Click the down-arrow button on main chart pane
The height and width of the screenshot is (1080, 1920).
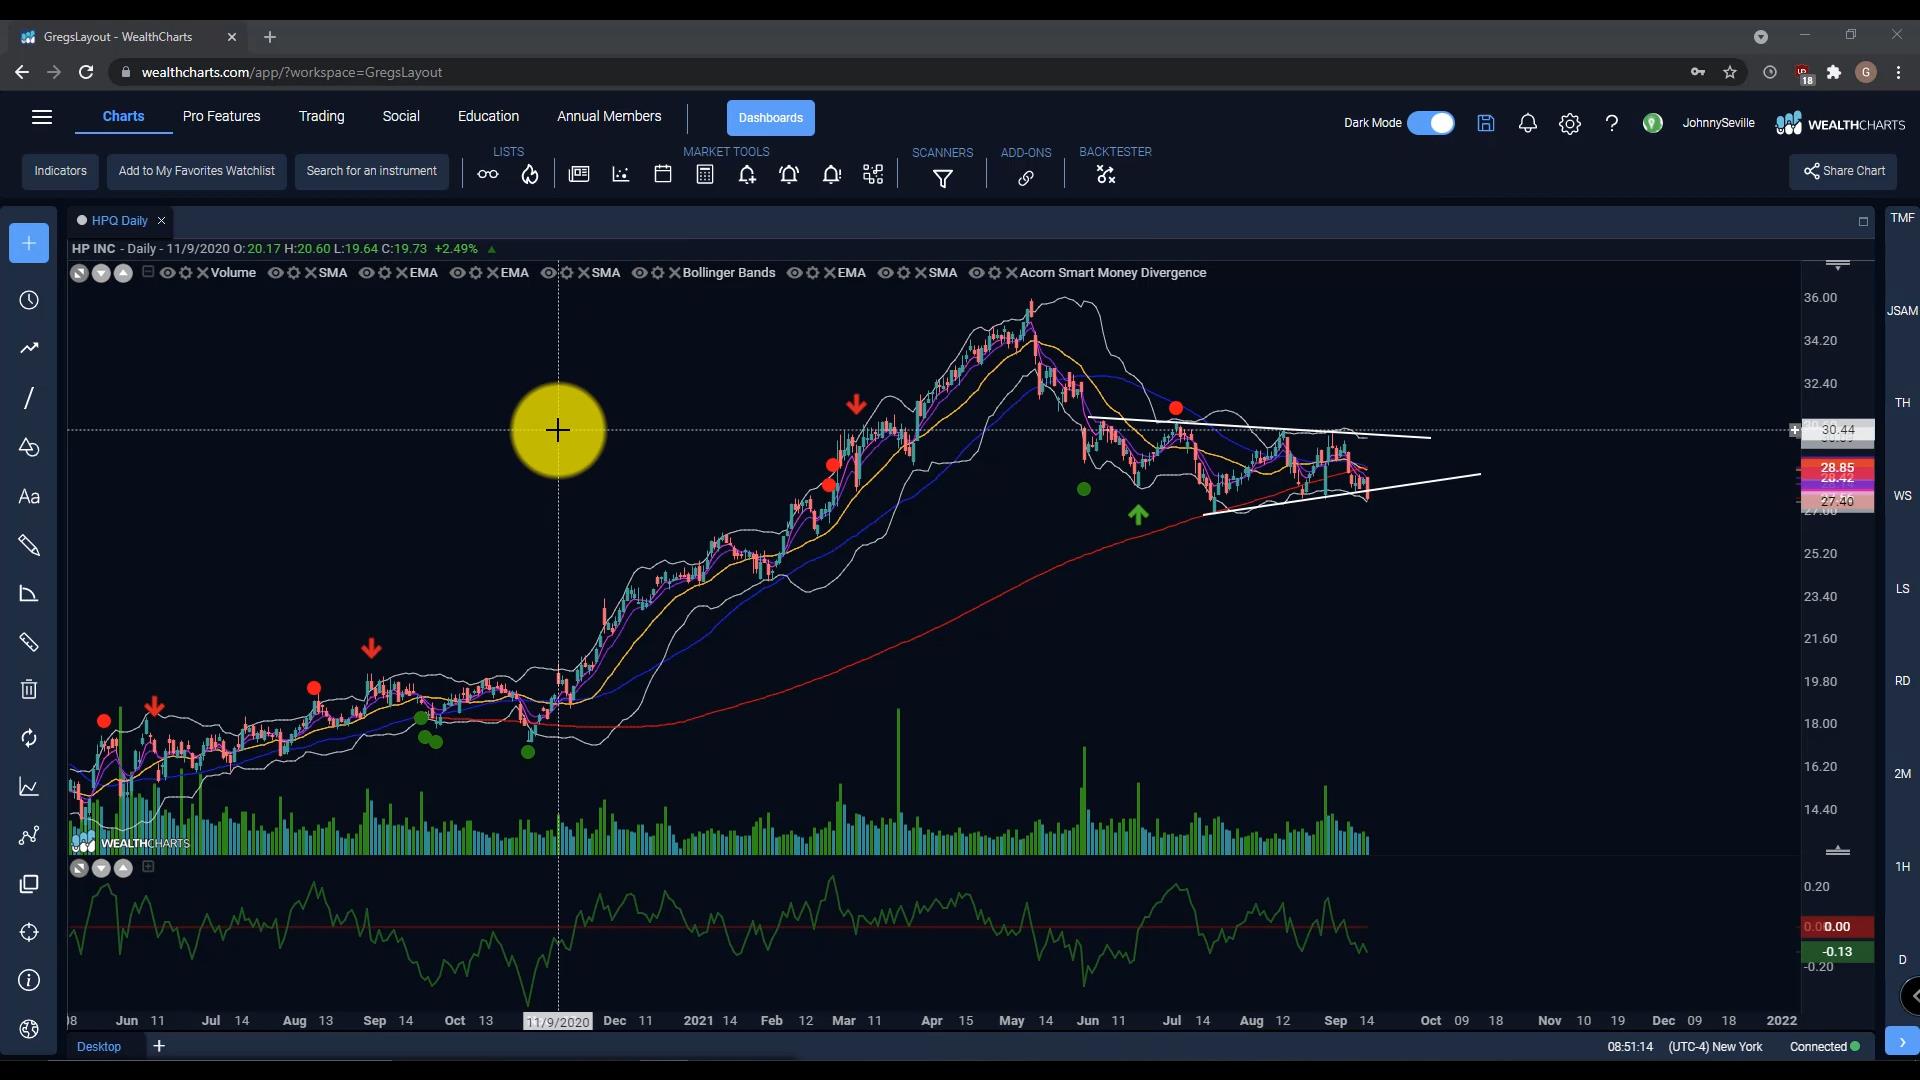(x=101, y=273)
